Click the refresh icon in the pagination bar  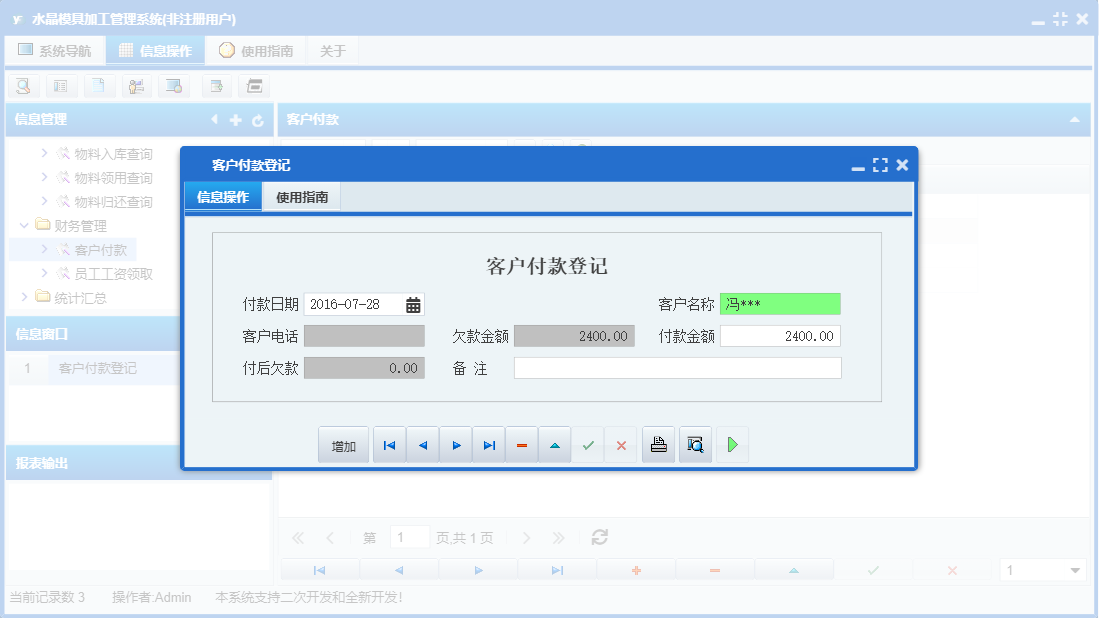598,537
